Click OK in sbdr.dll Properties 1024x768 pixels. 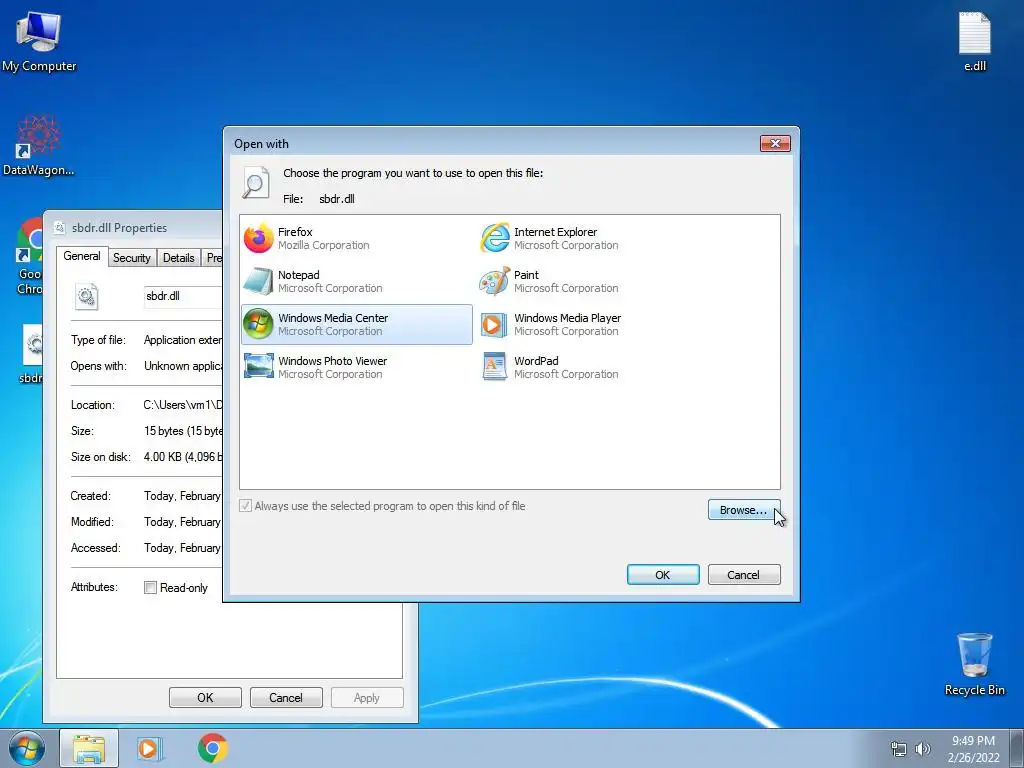click(x=205, y=697)
